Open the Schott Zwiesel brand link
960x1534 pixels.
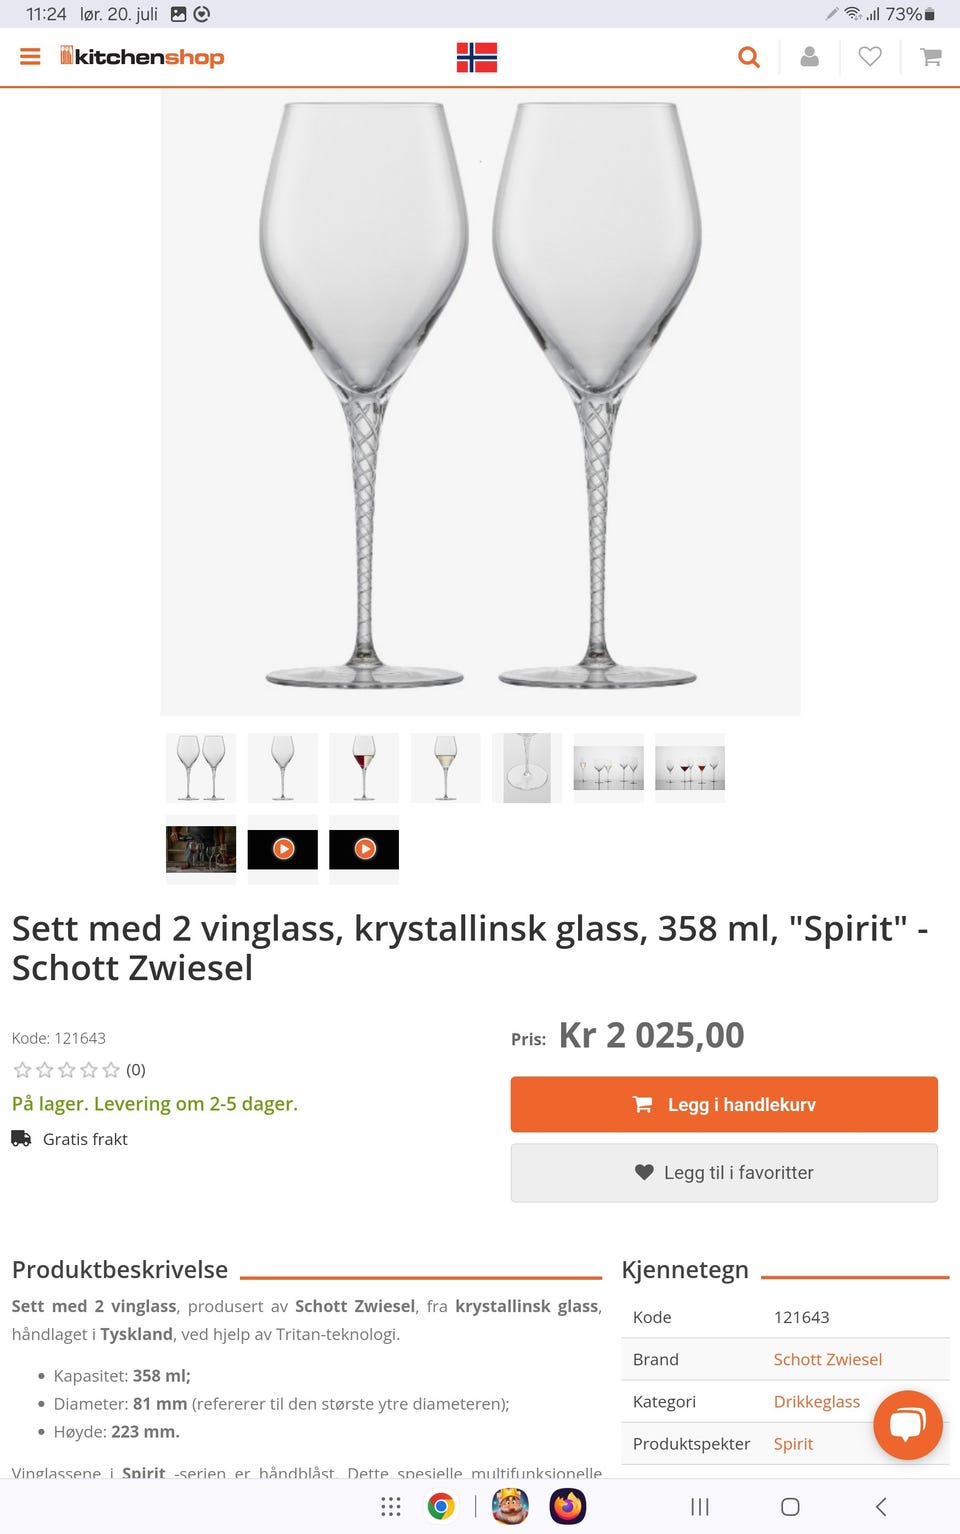click(x=827, y=1359)
